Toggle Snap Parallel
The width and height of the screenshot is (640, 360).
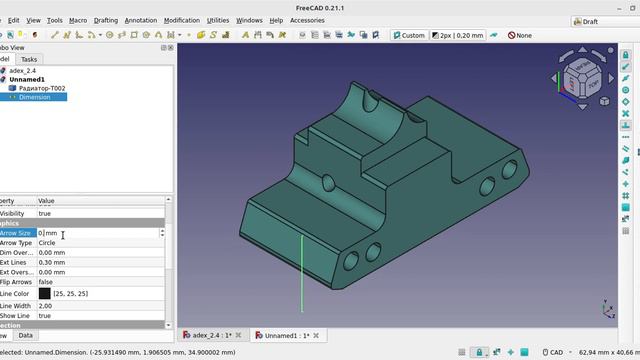click(x=625, y=149)
